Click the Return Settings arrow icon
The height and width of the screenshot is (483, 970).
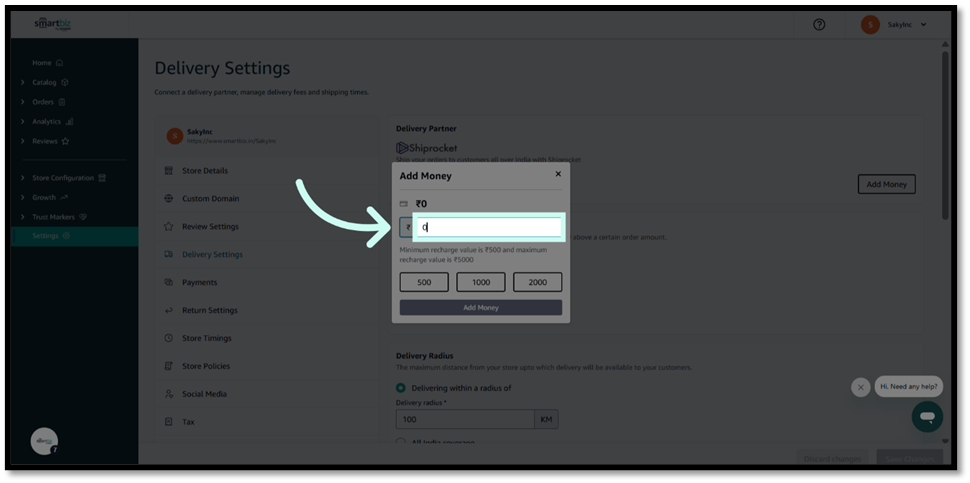pos(169,310)
